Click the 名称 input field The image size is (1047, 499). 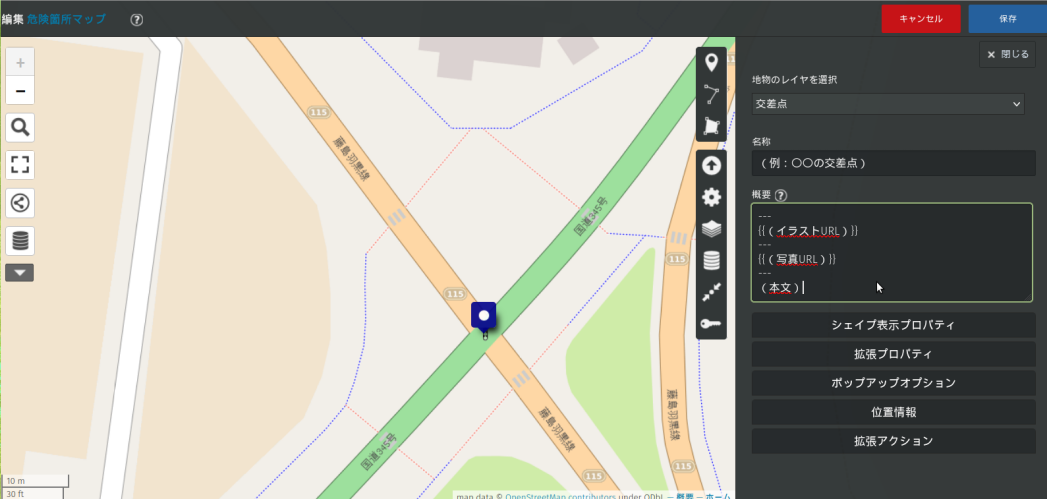click(893, 163)
